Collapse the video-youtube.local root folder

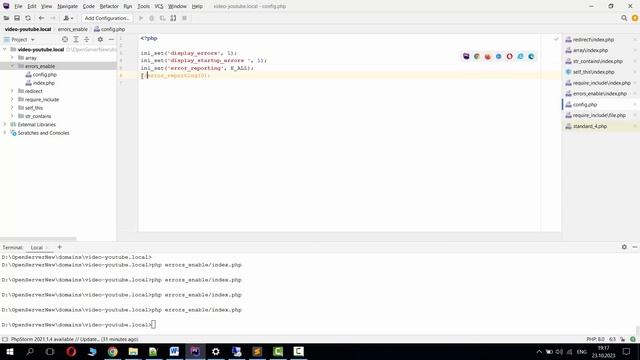coord(5,49)
